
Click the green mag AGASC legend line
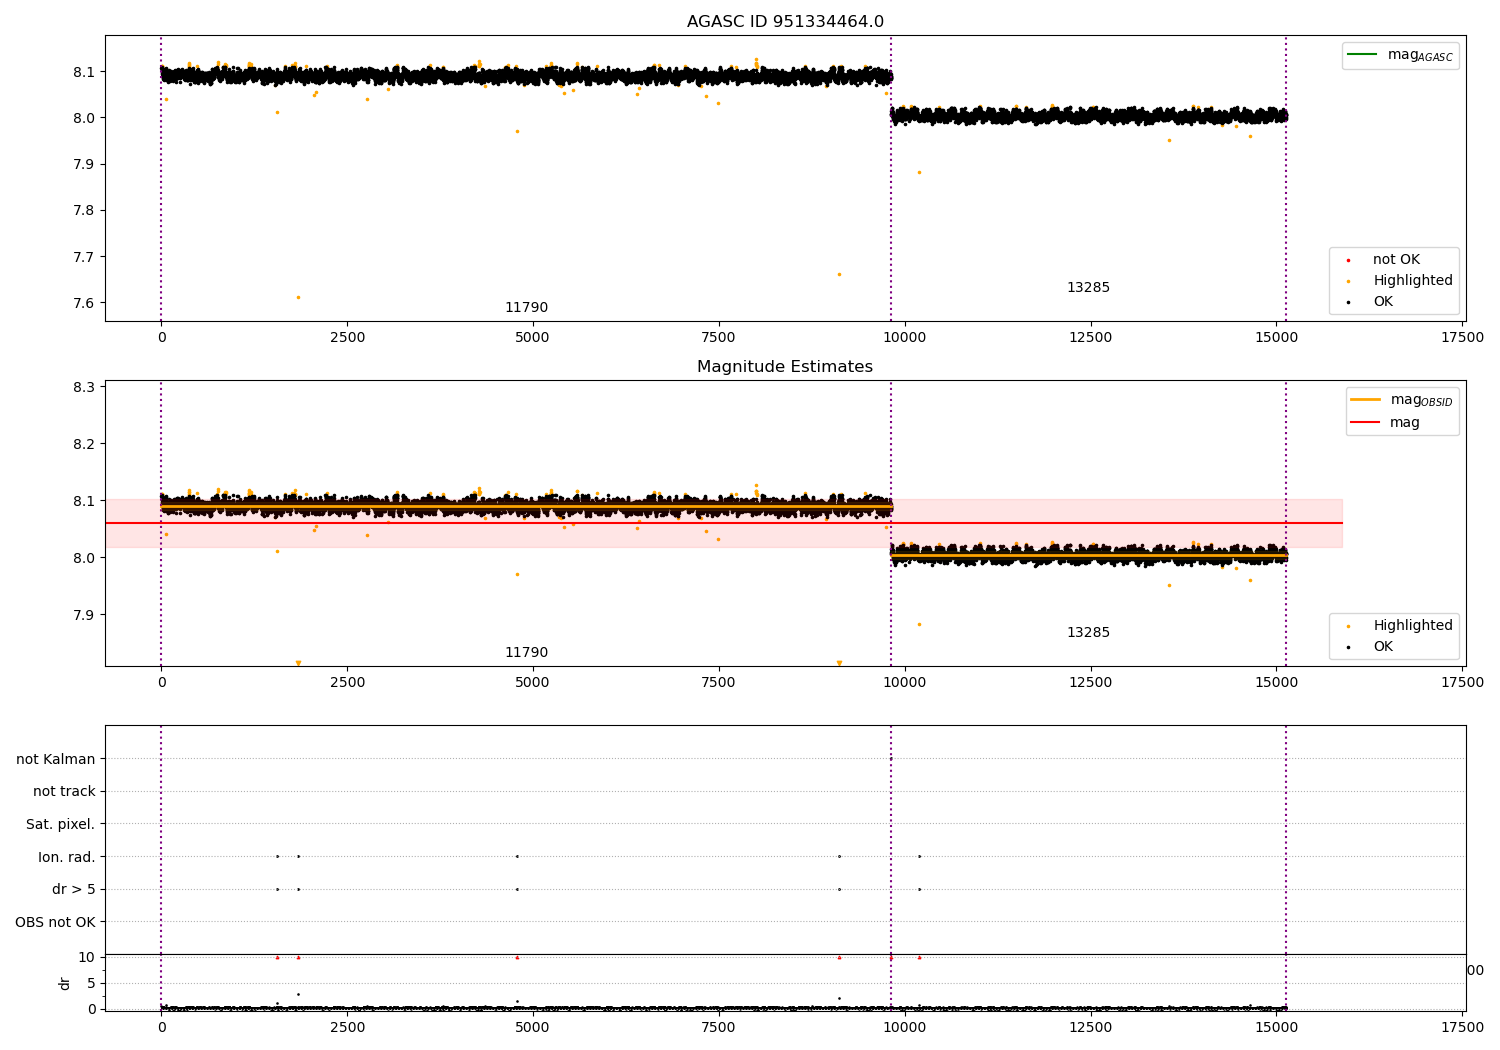tap(1362, 54)
